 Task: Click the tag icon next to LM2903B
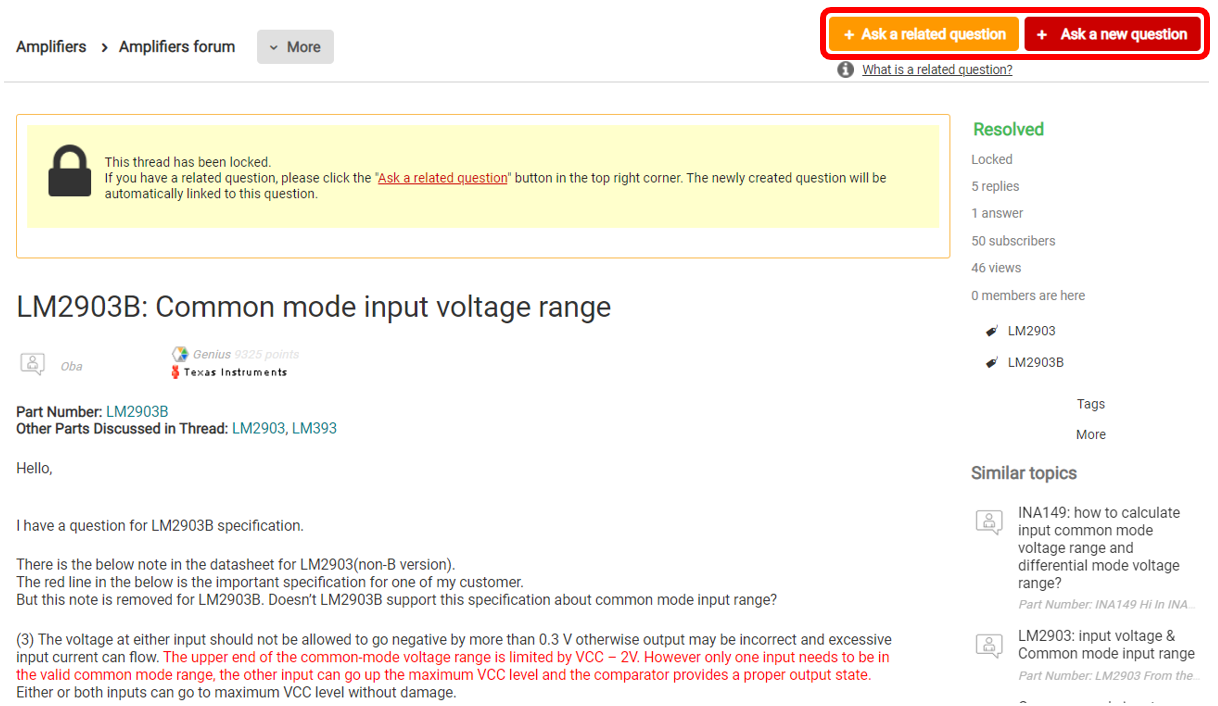click(991, 362)
